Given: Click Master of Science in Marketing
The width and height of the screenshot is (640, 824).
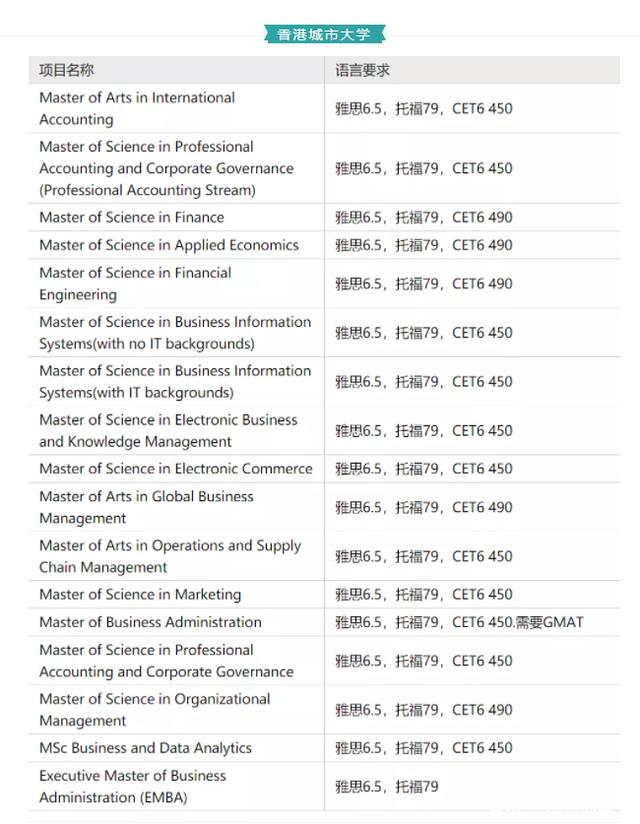Looking at the screenshot, I should [x=140, y=594].
